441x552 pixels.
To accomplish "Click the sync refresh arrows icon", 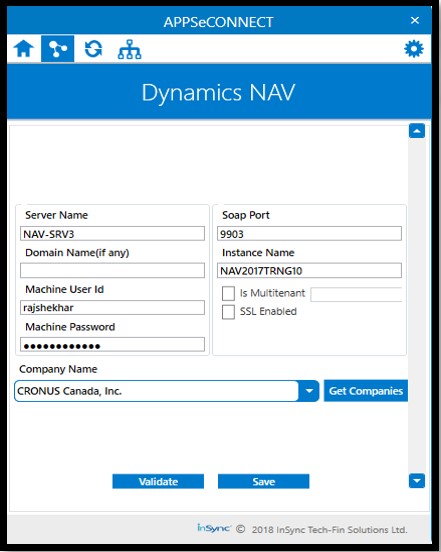I will point(93,49).
